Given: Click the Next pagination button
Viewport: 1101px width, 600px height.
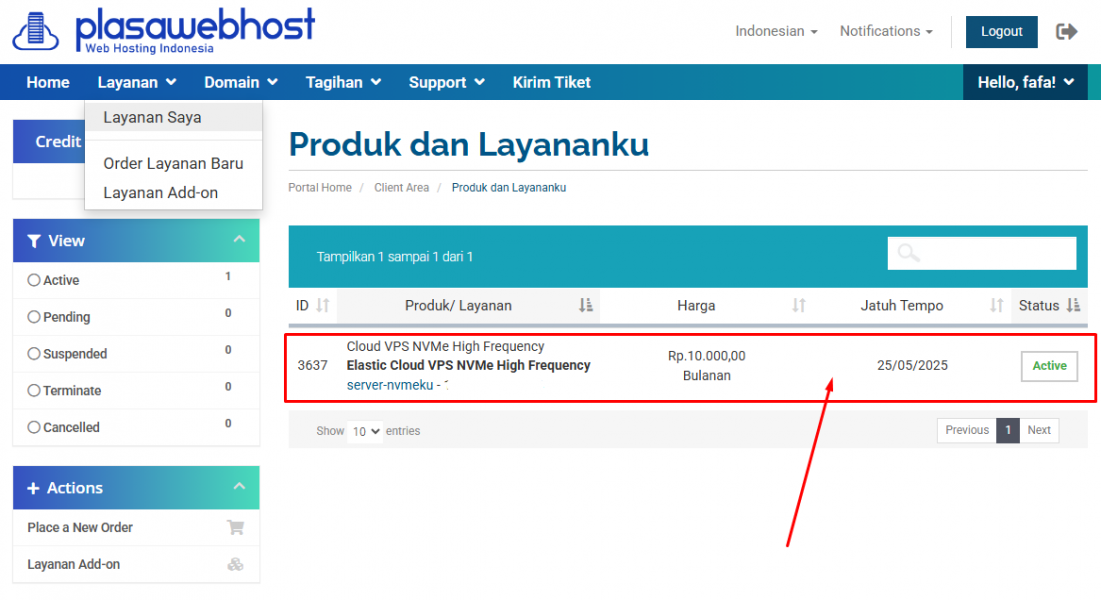Looking at the screenshot, I should point(1039,430).
